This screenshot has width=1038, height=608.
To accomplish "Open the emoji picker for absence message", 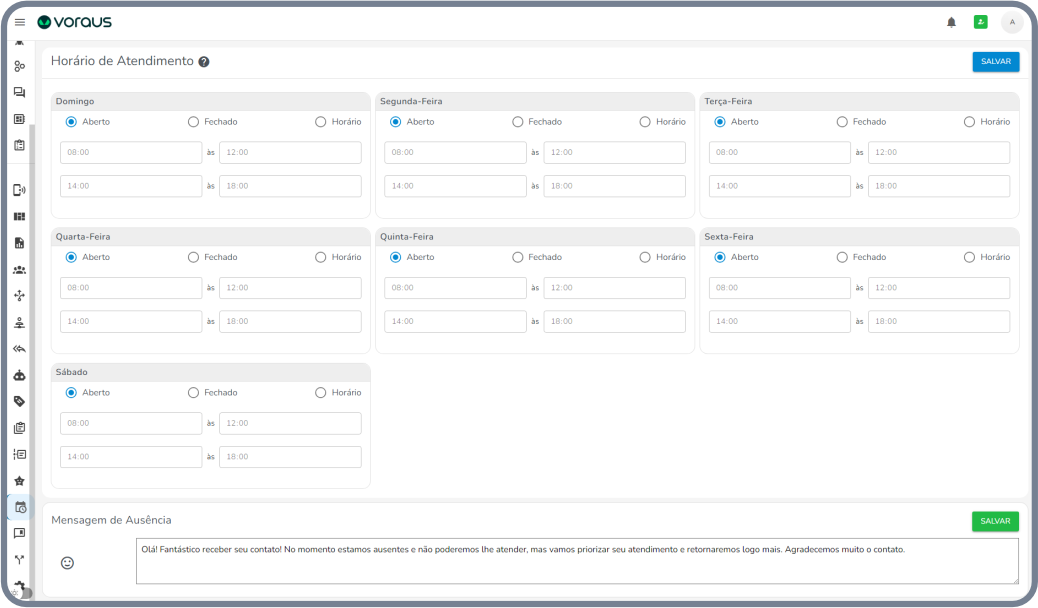I will pos(68,563).
